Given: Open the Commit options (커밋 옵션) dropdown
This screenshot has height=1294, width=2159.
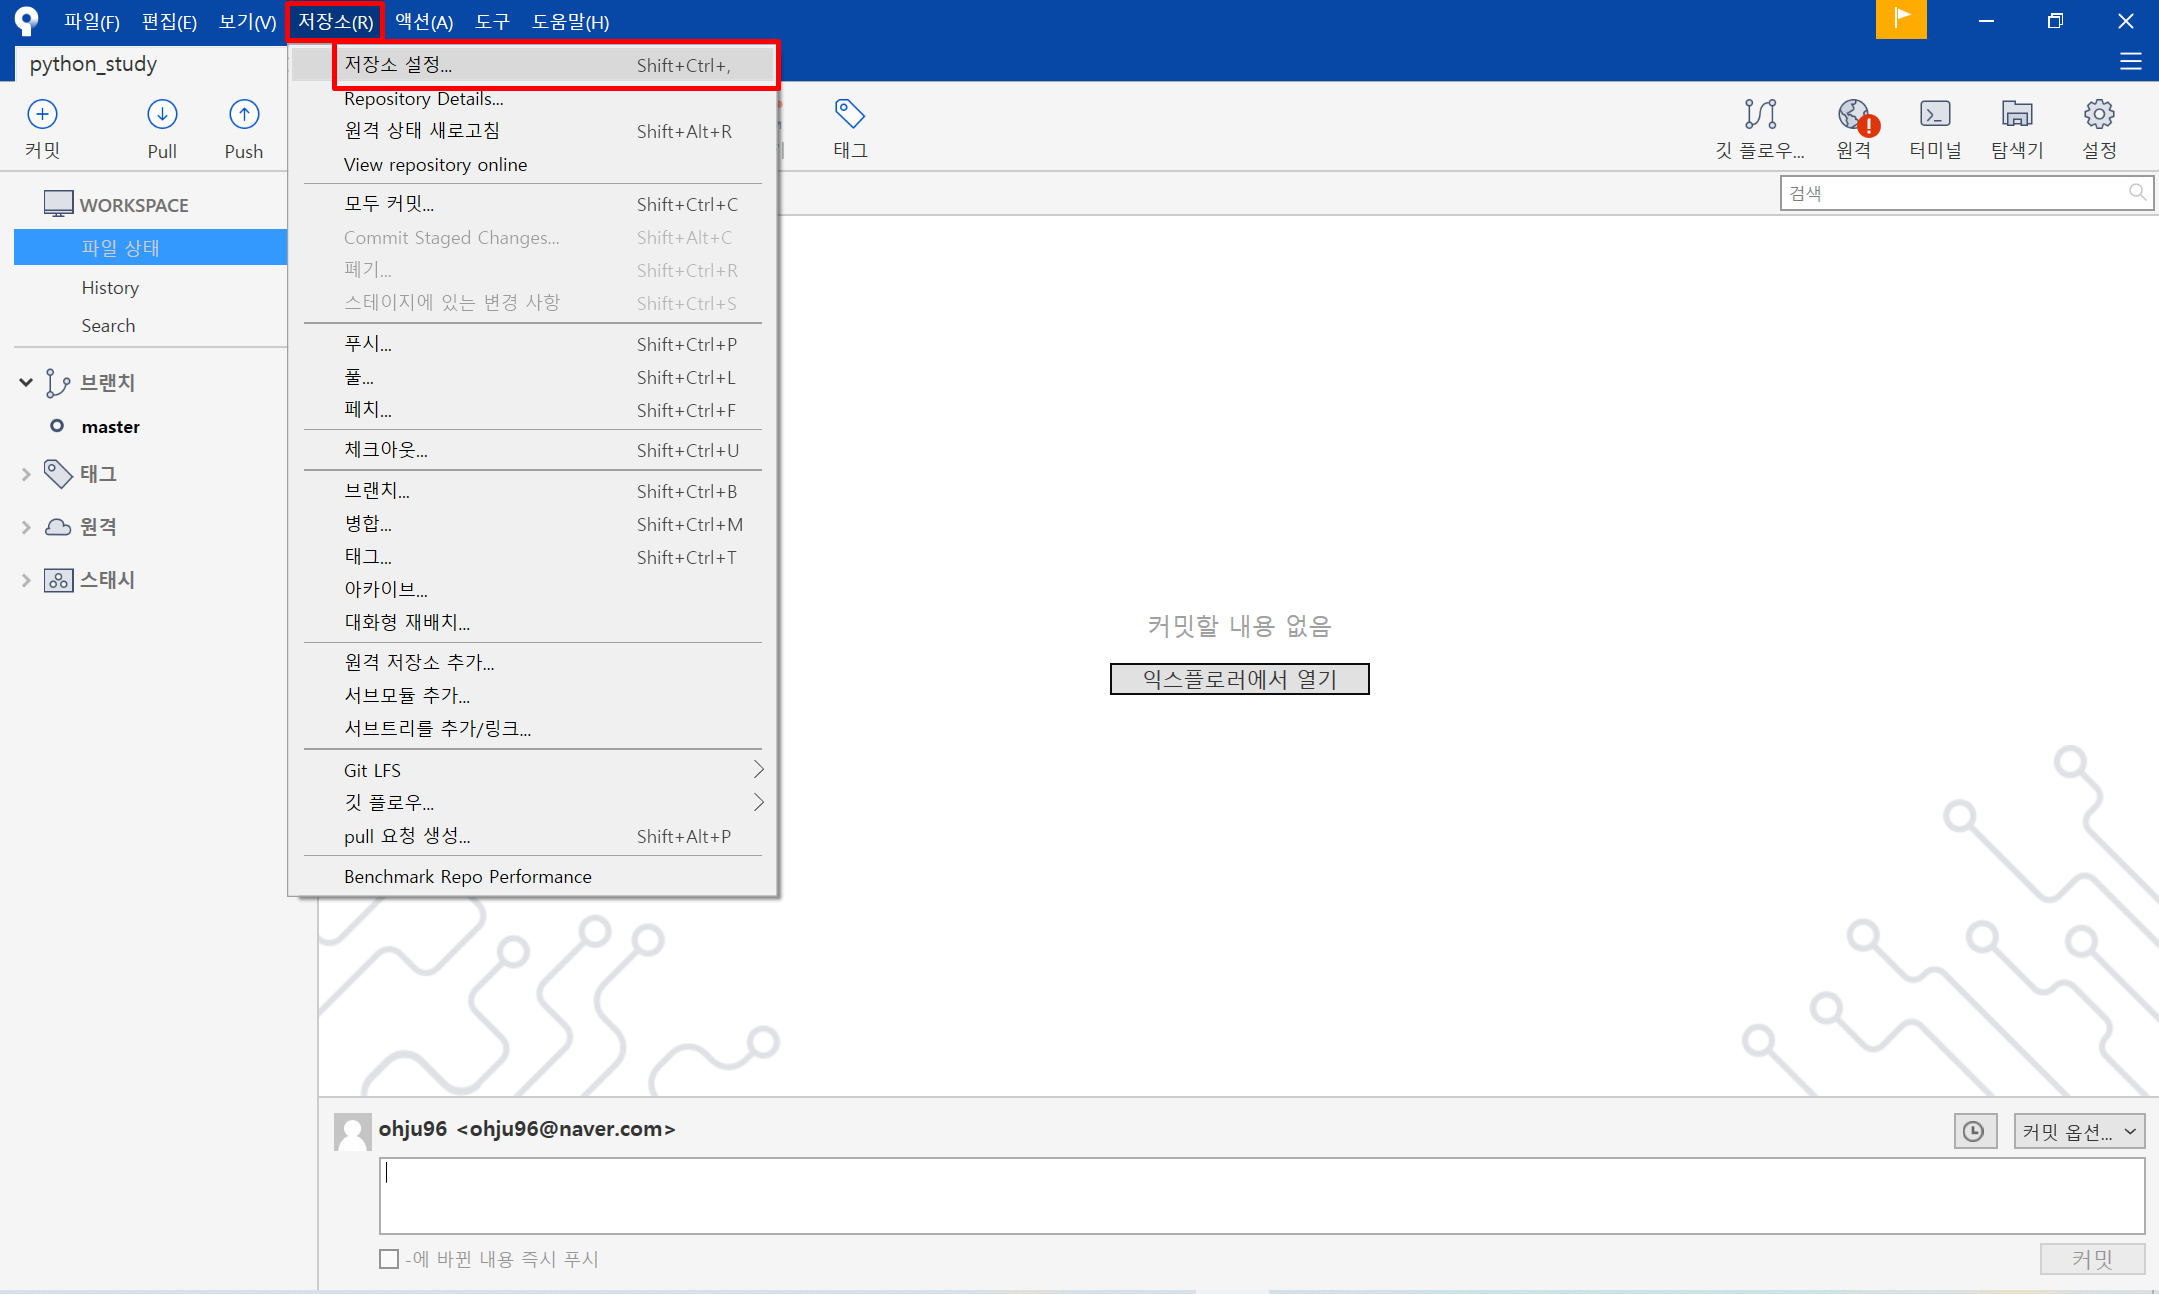Looking at the screenshot, I should tap(2079, 1131).
